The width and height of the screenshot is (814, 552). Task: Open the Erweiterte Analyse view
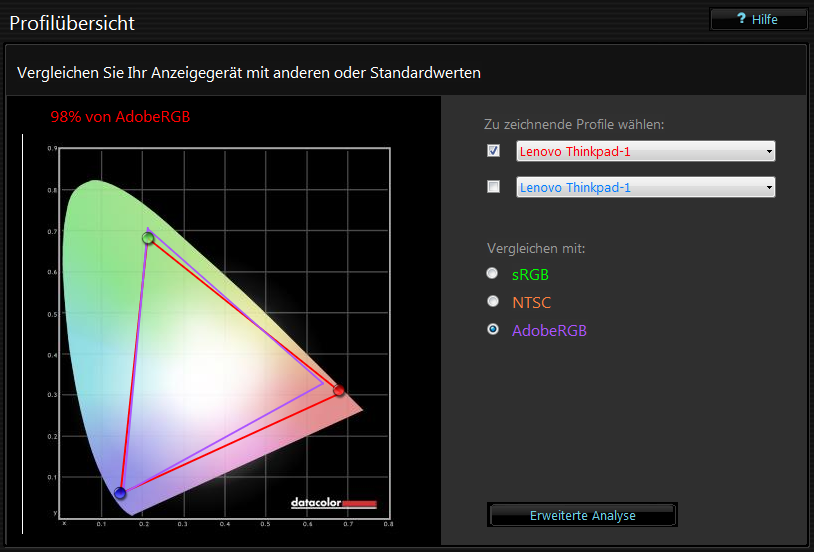pos(582,515)
